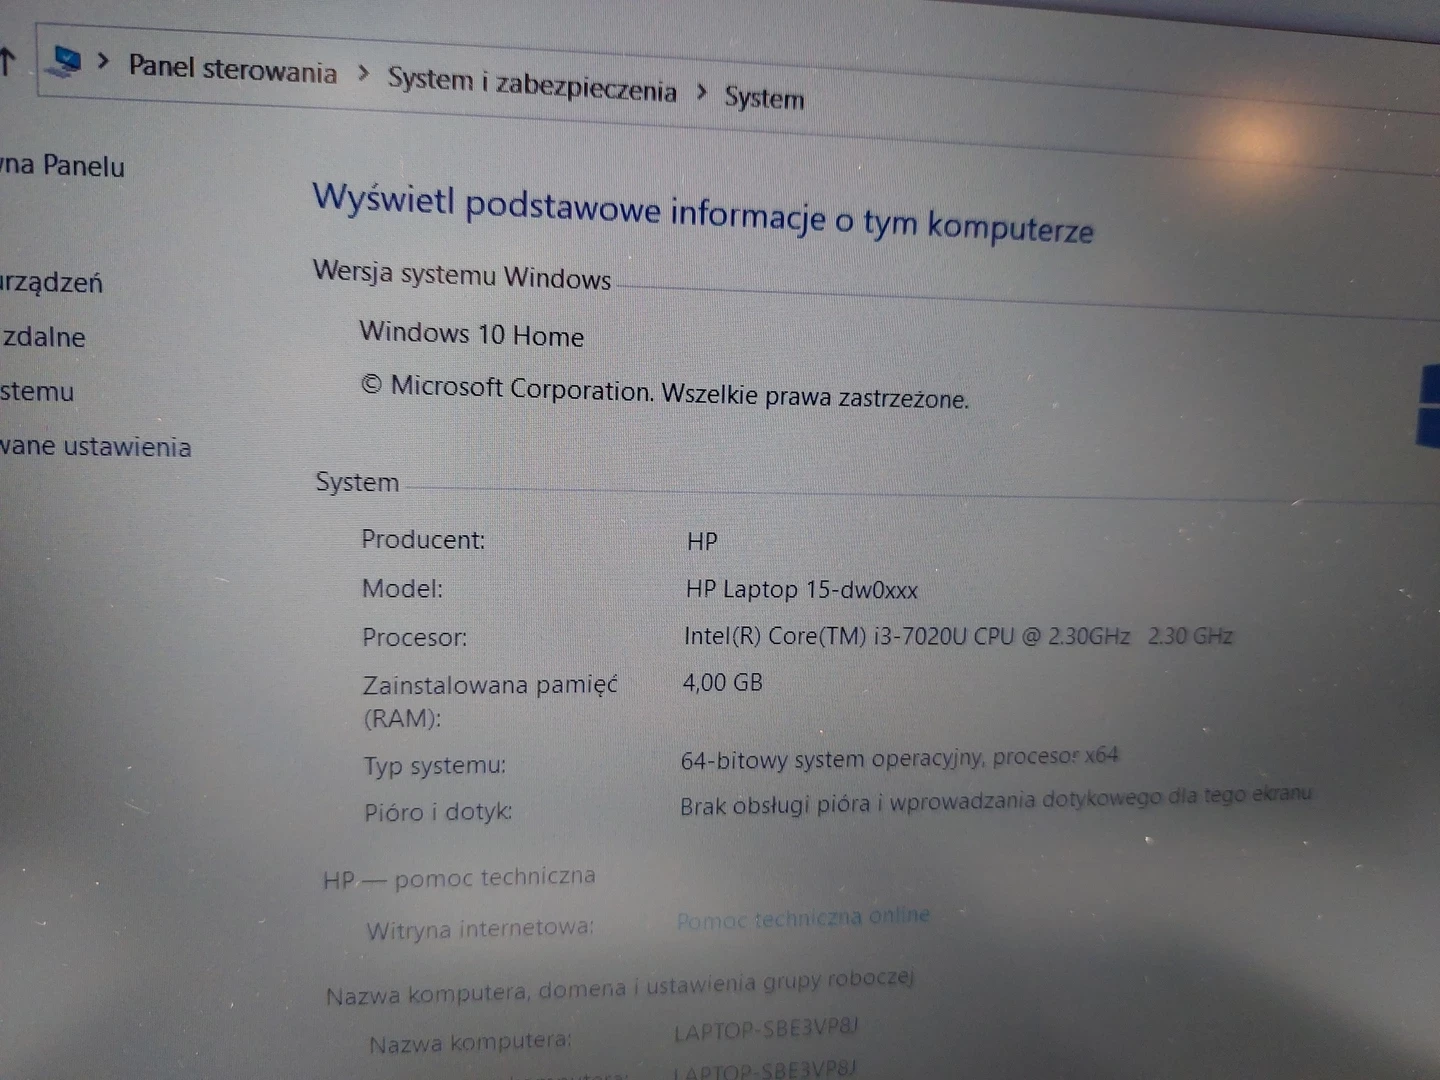Open system protection link ending 'stemu'
The image size is (1440, 1080).
tap(37, 391)
